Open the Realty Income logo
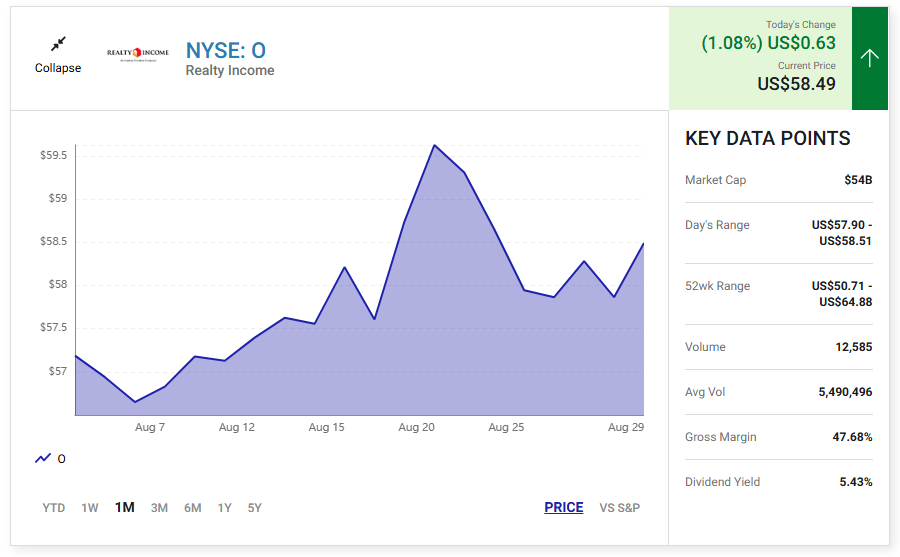The image size is (900, 557). pos(138,54)
